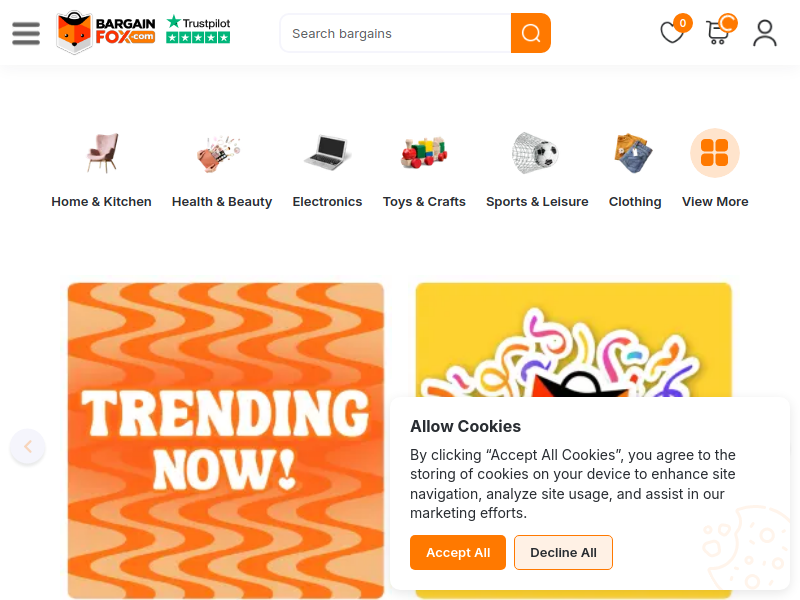
Task: Open the Health & Beauty category
Action: [x=222, y=202]
